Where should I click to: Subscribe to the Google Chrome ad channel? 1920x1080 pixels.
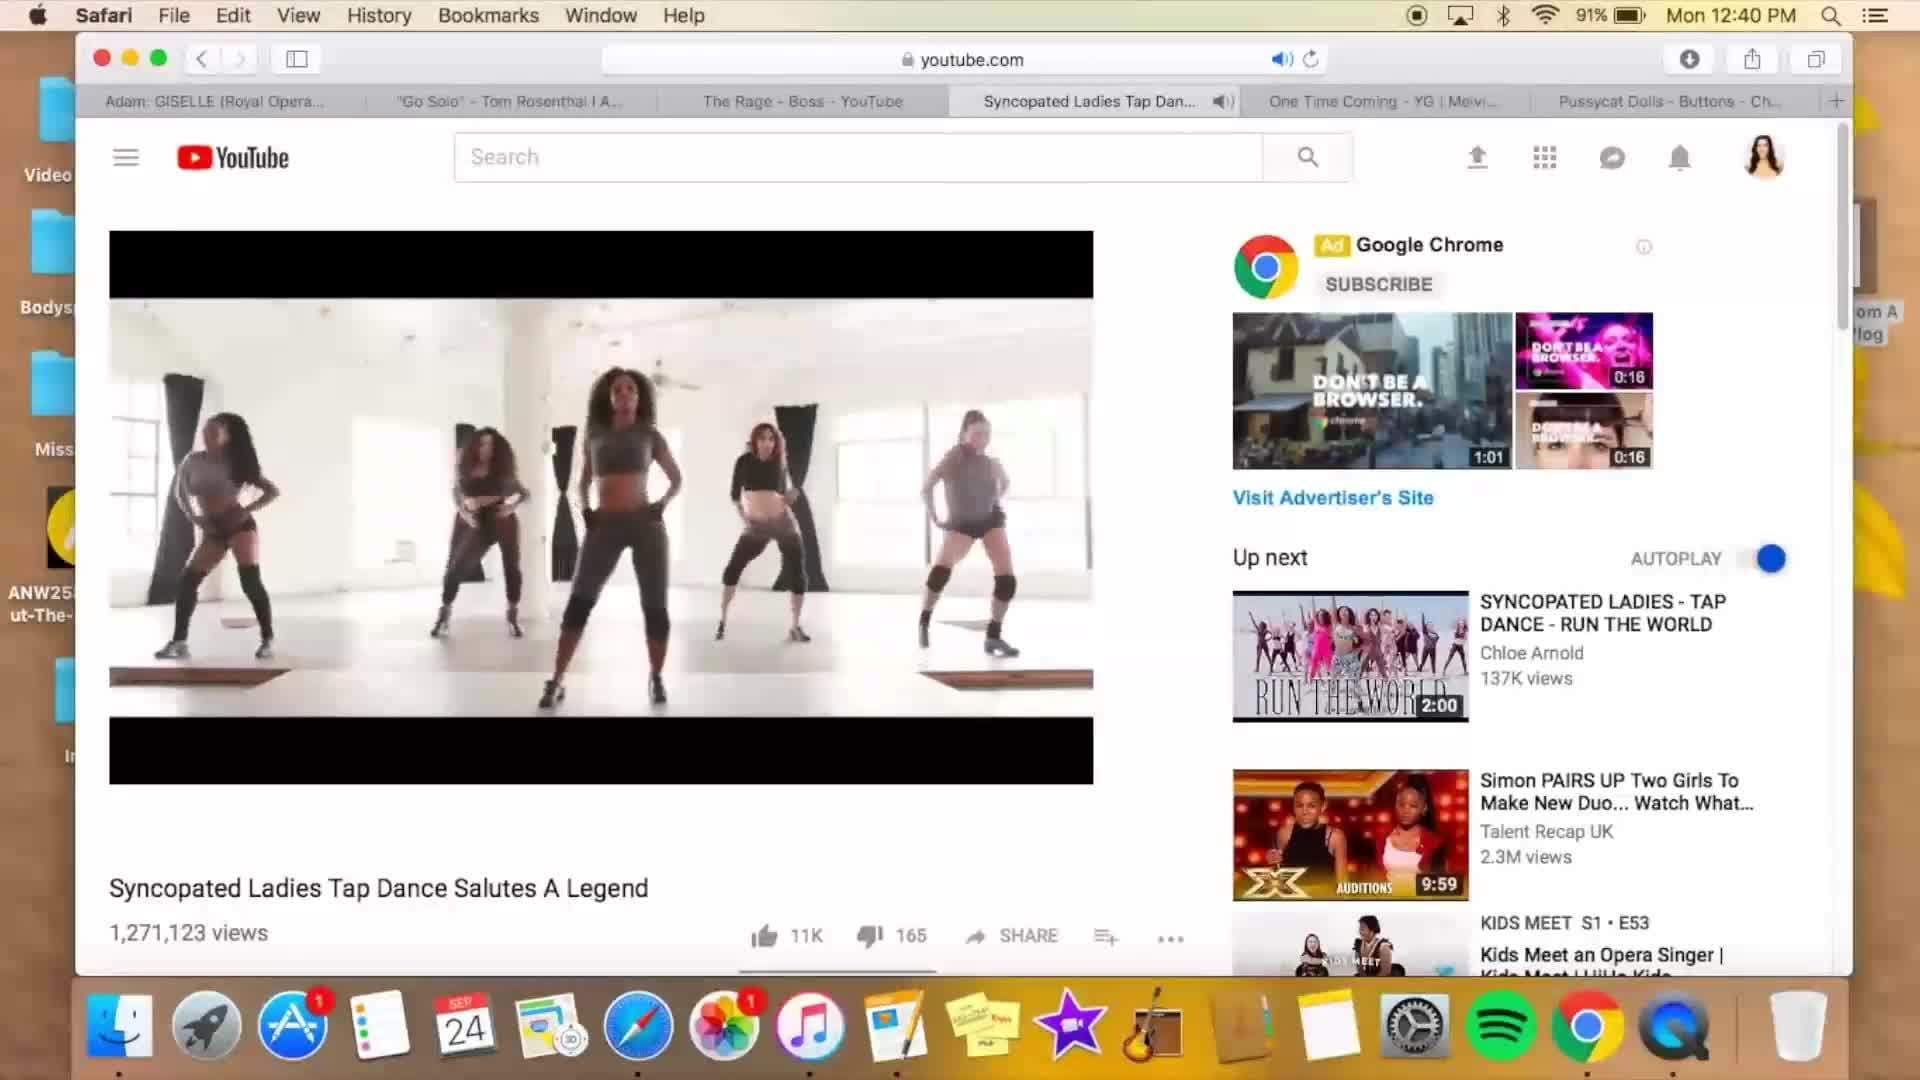(1378, 284)
